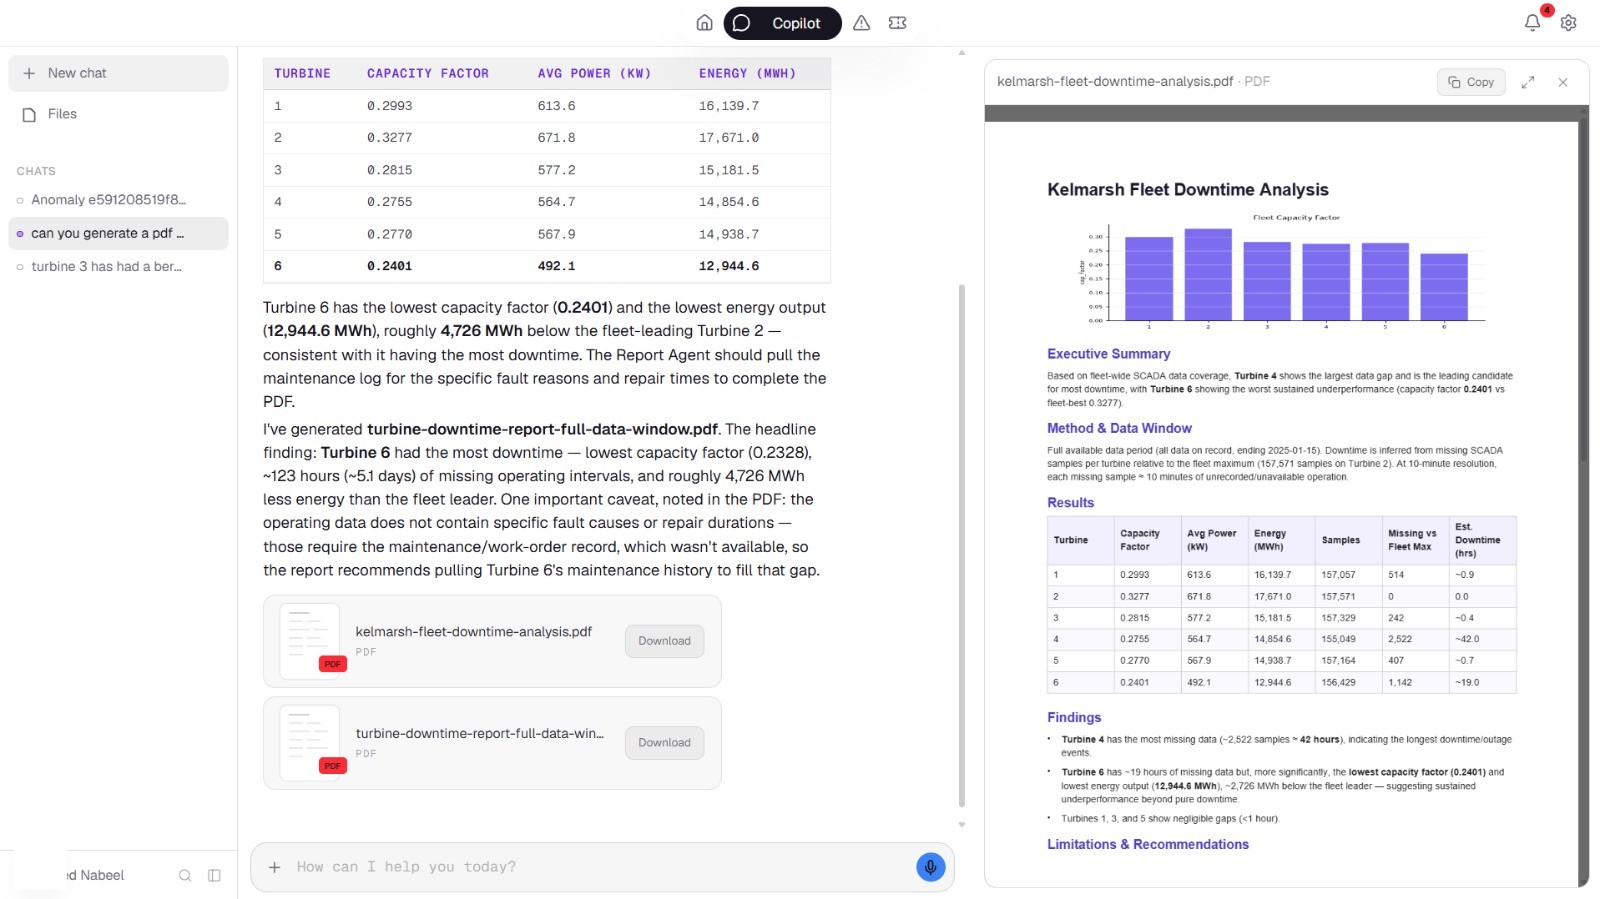Viewport: 1600px width, 899px height.
Task: Download turbine-downtime-report-full-data-window PDF
Action: [664, 743]
